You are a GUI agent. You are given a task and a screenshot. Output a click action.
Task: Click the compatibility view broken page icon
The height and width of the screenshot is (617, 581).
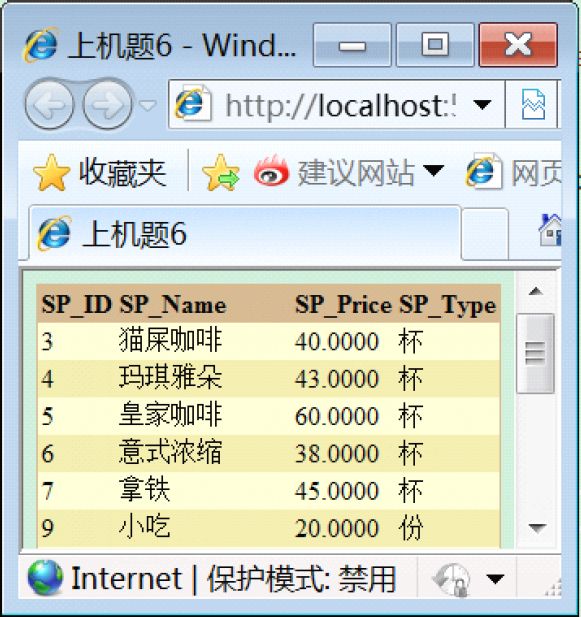(532, 105)
